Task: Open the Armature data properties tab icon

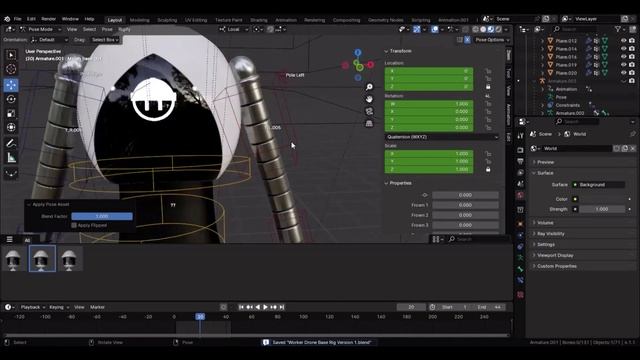Action: coord(520,258)
